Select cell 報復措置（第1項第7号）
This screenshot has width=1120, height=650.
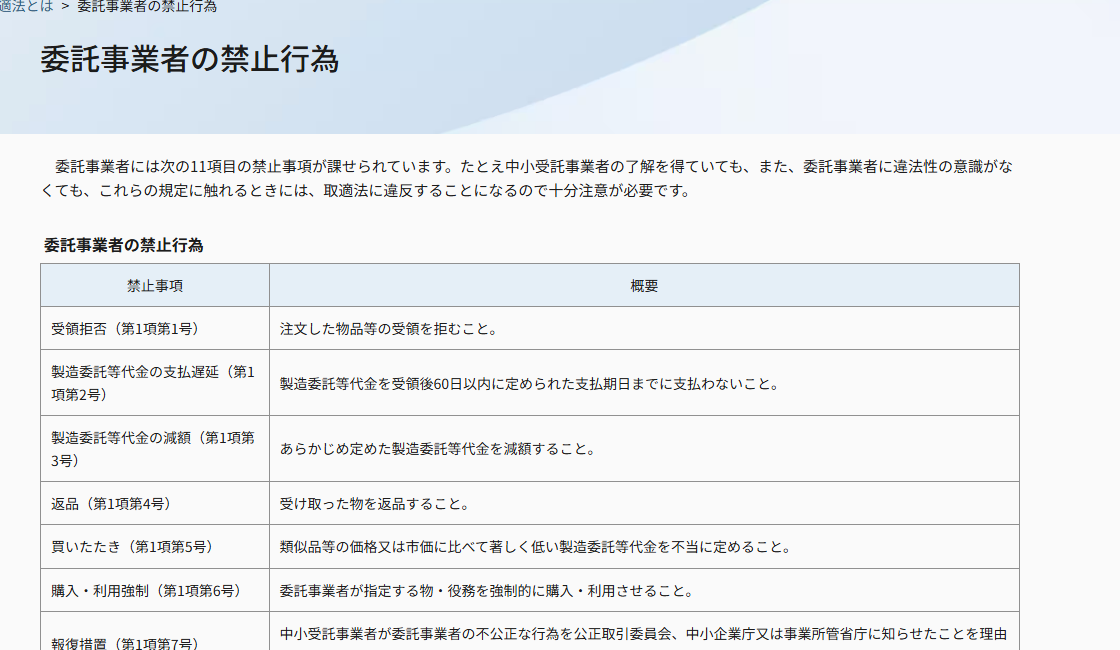(155, 631)
